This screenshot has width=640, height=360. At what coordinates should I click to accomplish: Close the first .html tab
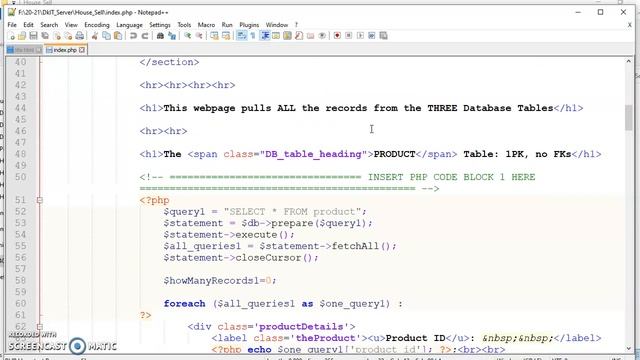pos(39,50)
